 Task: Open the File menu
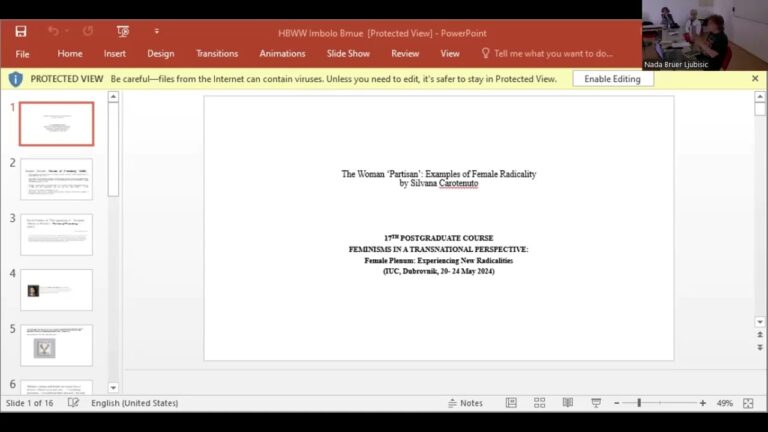(22, 54)
